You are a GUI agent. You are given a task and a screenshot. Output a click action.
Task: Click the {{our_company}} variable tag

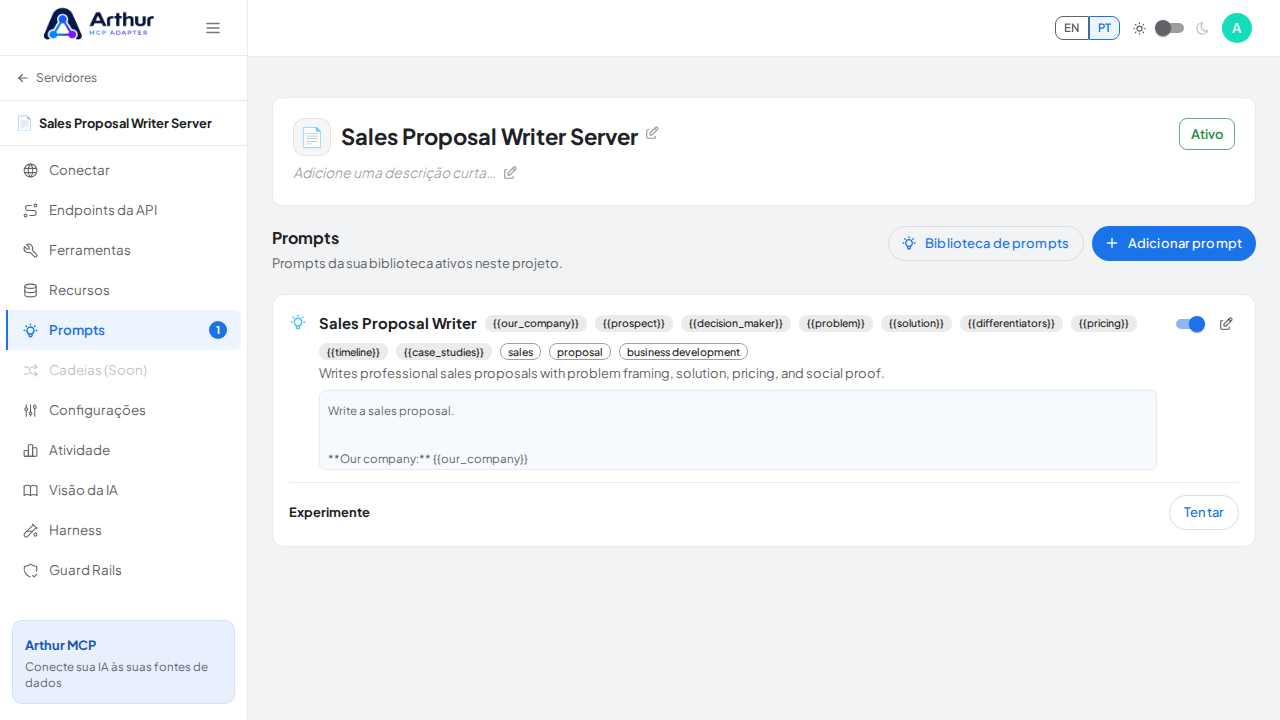pyautogui.click(x=536, y=324)
